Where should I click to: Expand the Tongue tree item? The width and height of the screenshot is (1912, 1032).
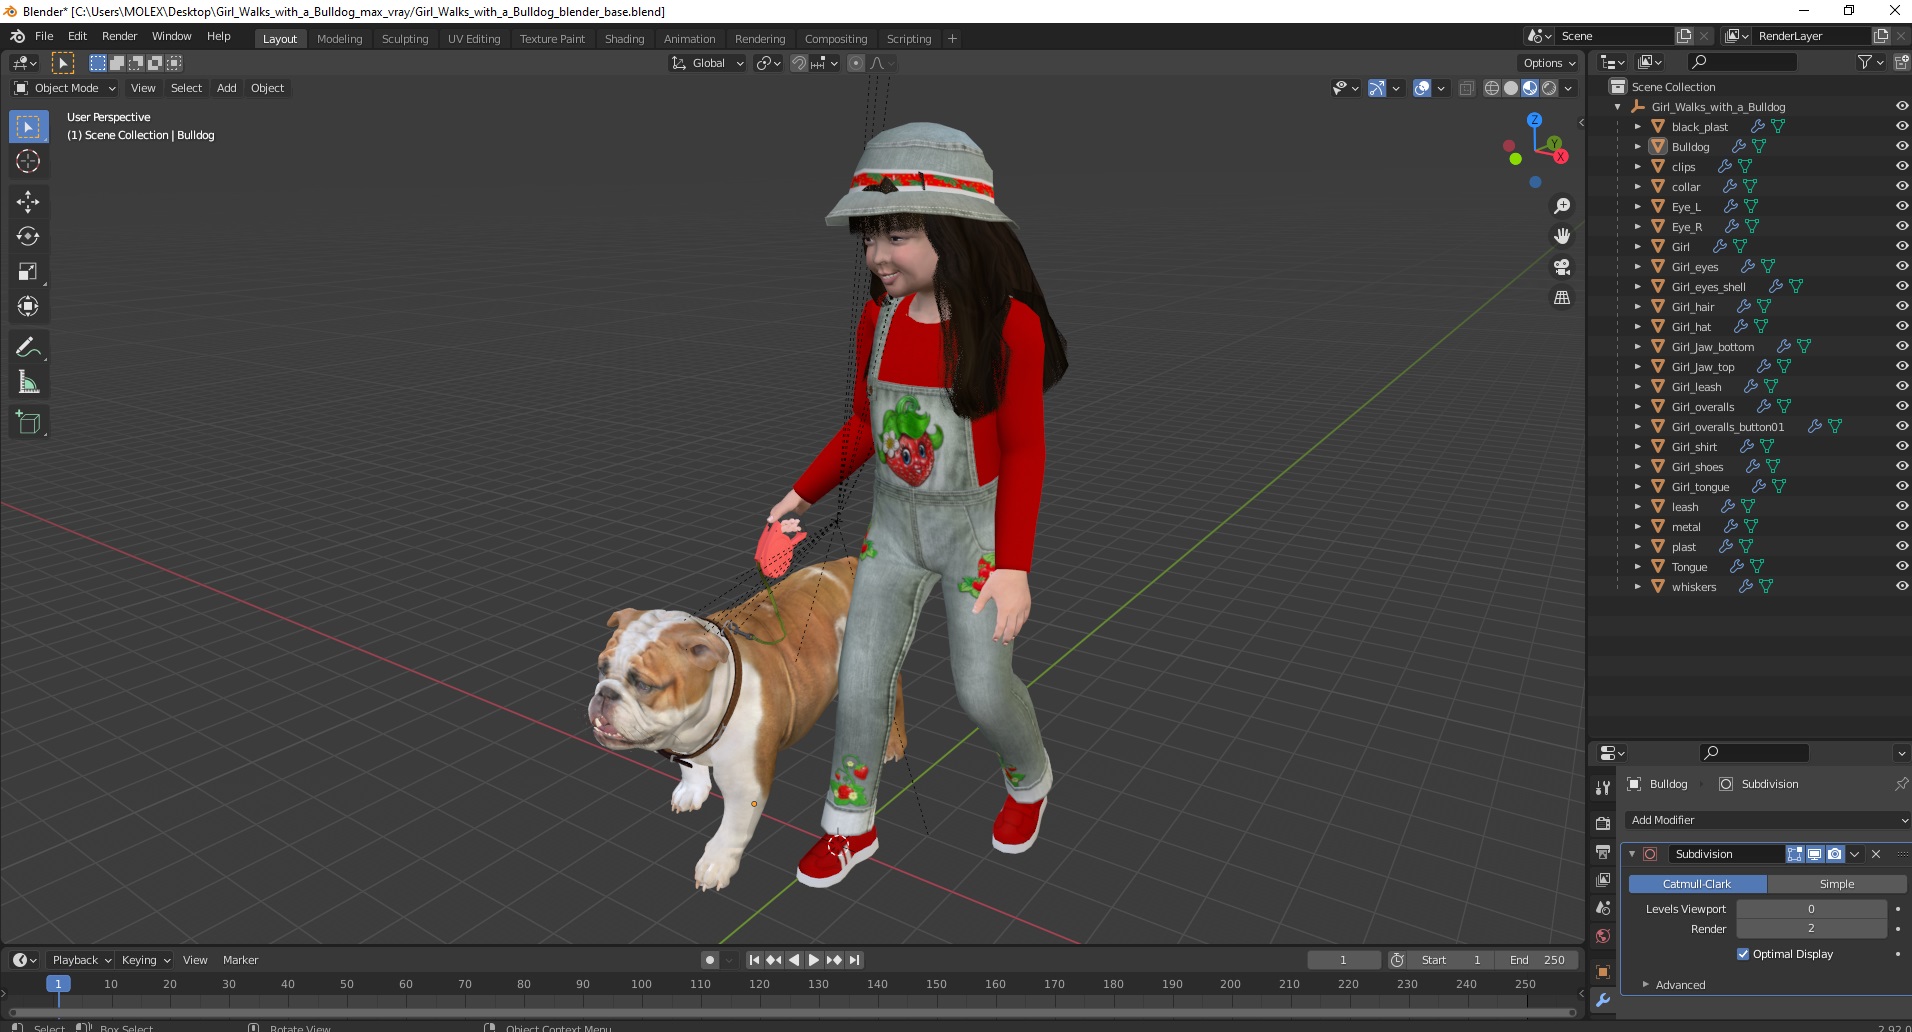(1638, 566)
